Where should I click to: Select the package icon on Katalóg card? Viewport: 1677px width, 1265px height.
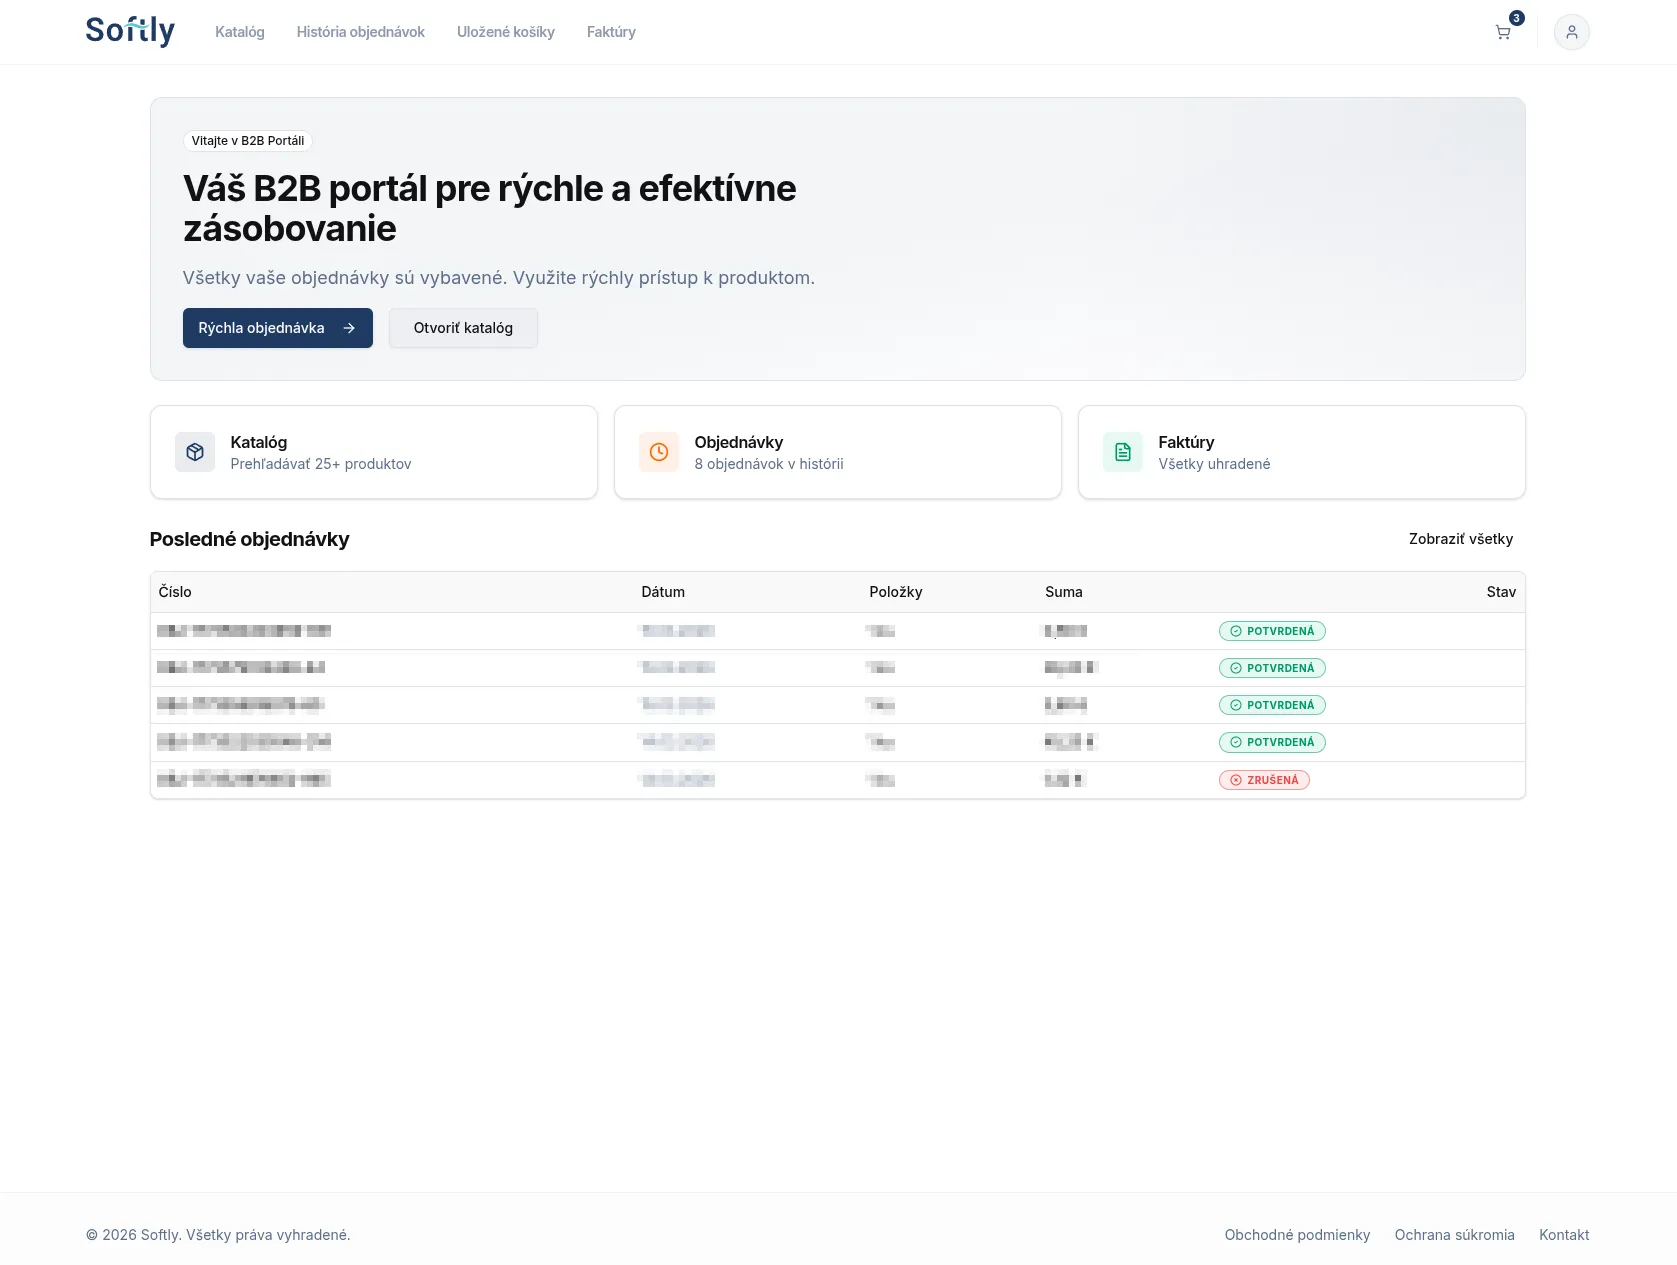point(195,452)
